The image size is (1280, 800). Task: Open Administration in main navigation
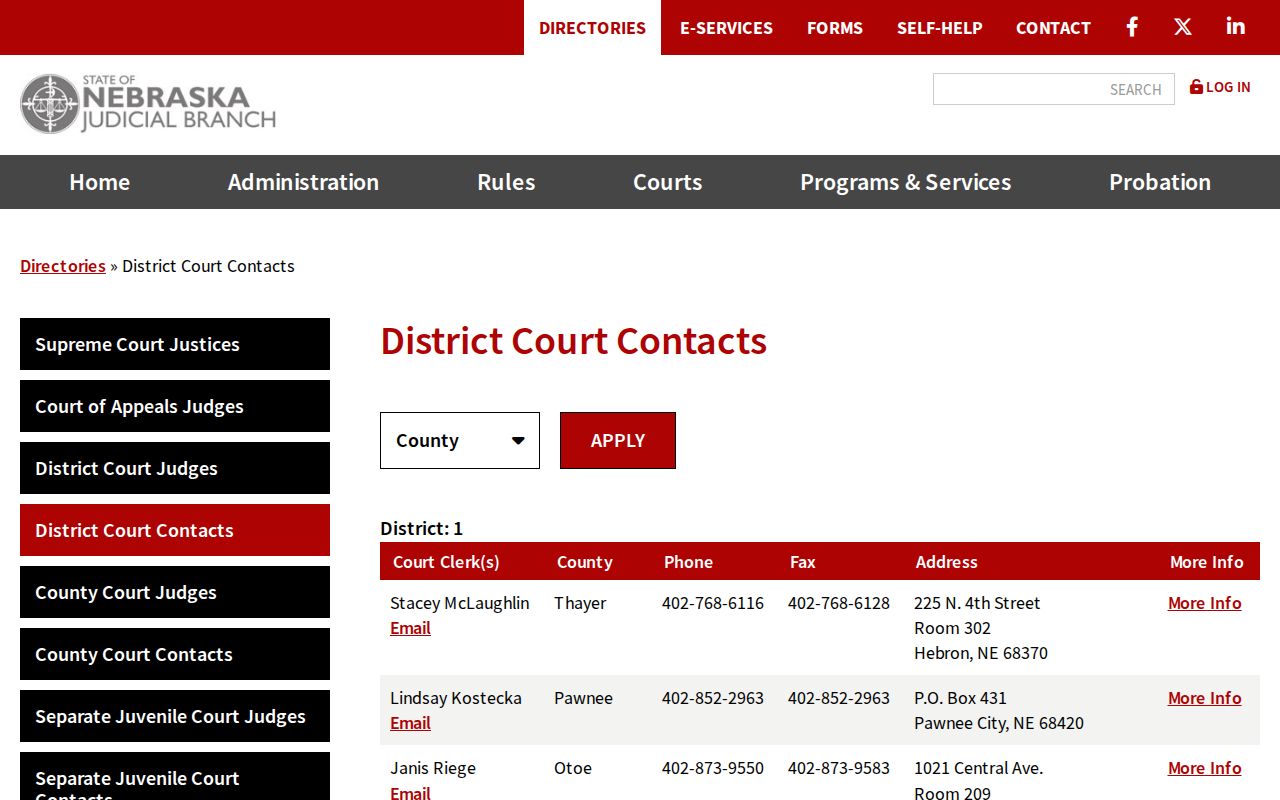[303, 182]
